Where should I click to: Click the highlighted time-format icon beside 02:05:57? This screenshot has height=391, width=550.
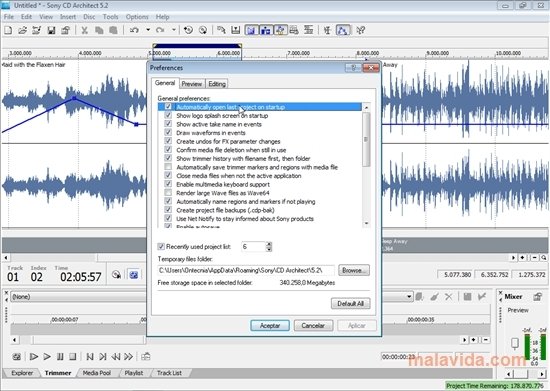[134, 275]
